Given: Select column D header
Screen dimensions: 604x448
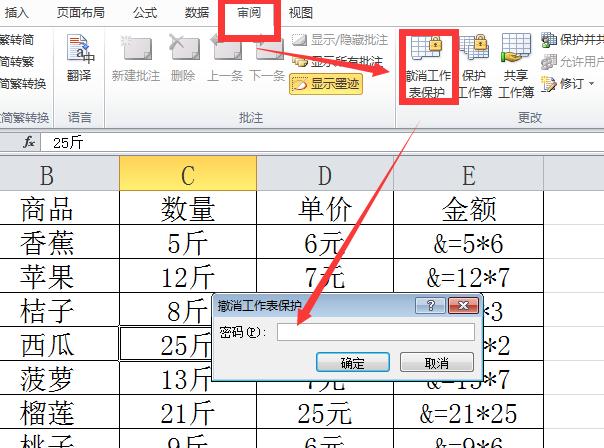Looking at the screenshot, I should pos(325,173).
